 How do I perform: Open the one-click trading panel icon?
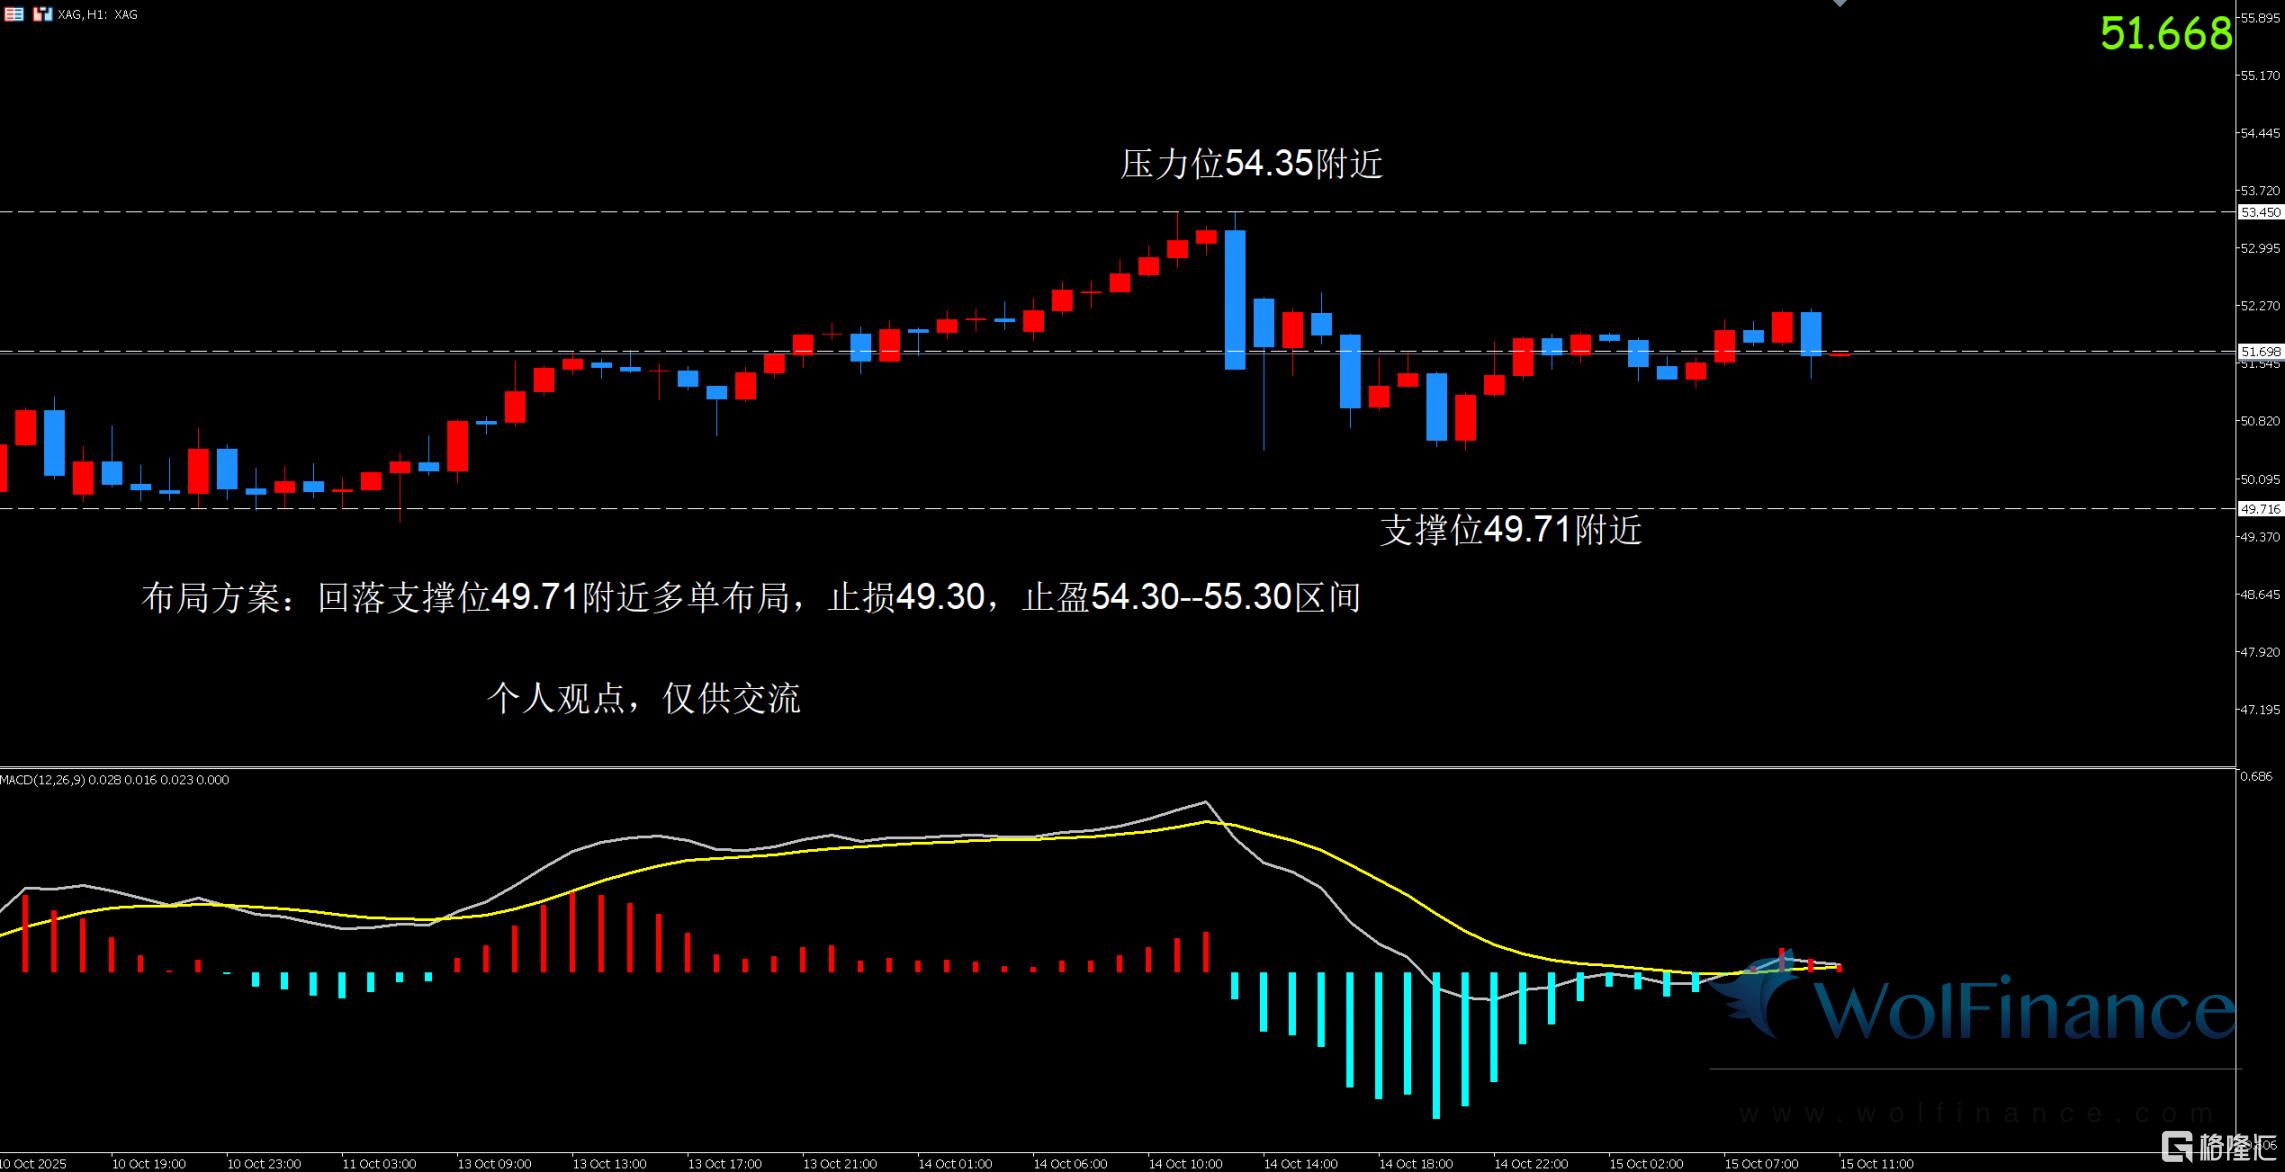[43, 14]
